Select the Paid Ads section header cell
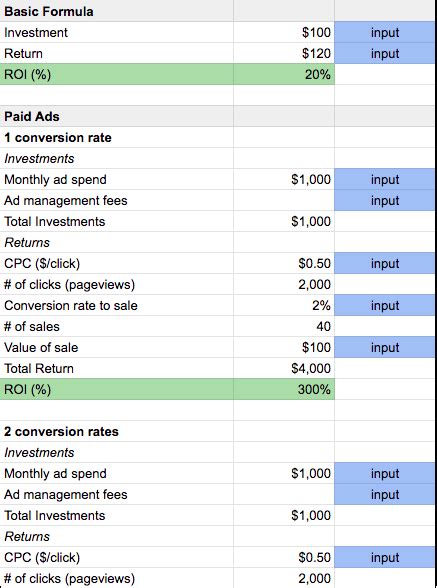 pyautogui.click(x=116, y=116)
